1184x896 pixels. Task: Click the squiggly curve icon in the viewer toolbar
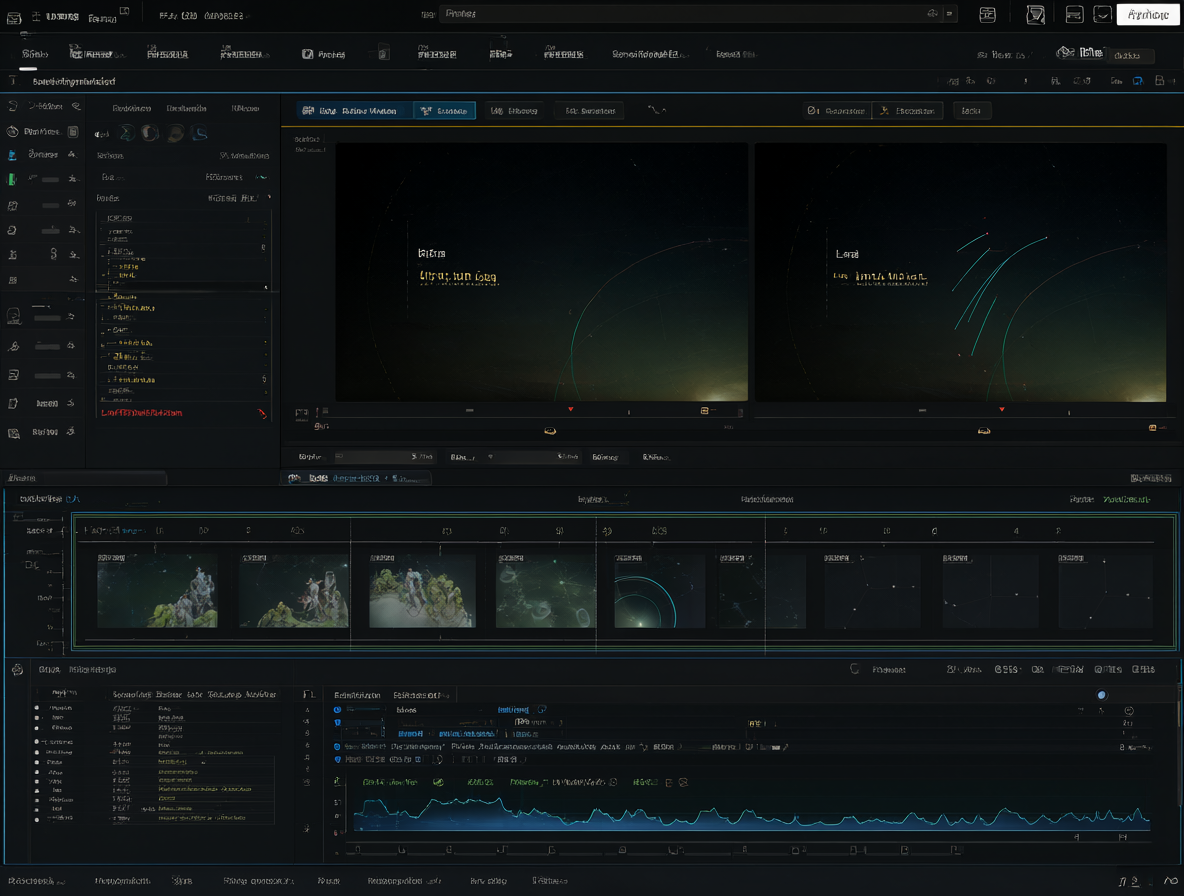point(656,110)
